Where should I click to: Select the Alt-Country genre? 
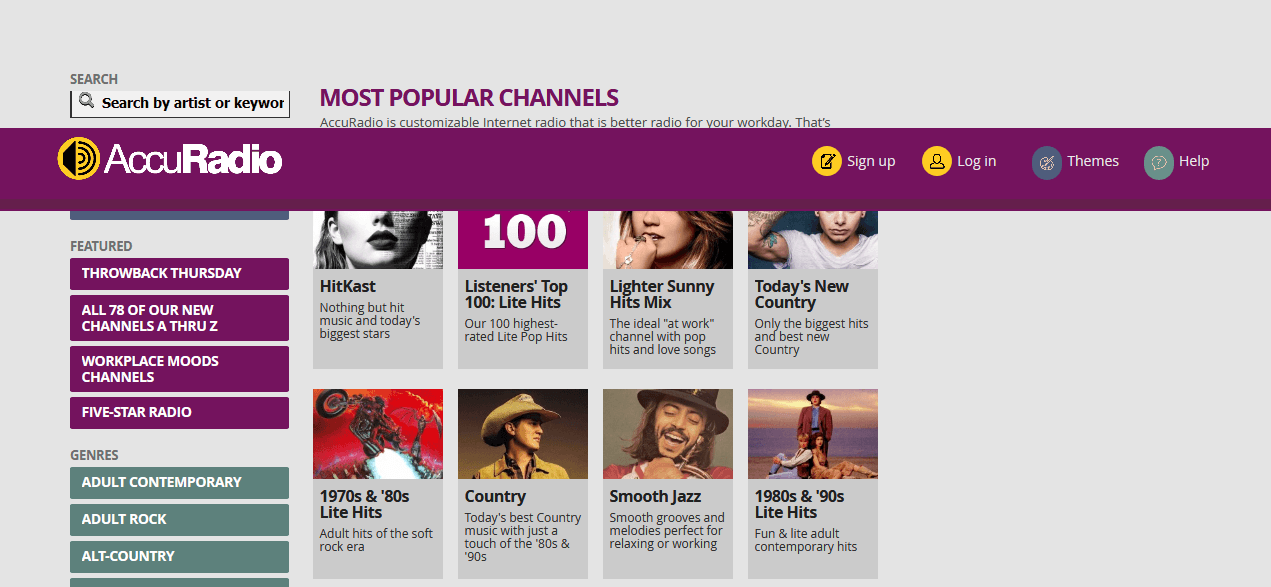click(x=179, y=556)
